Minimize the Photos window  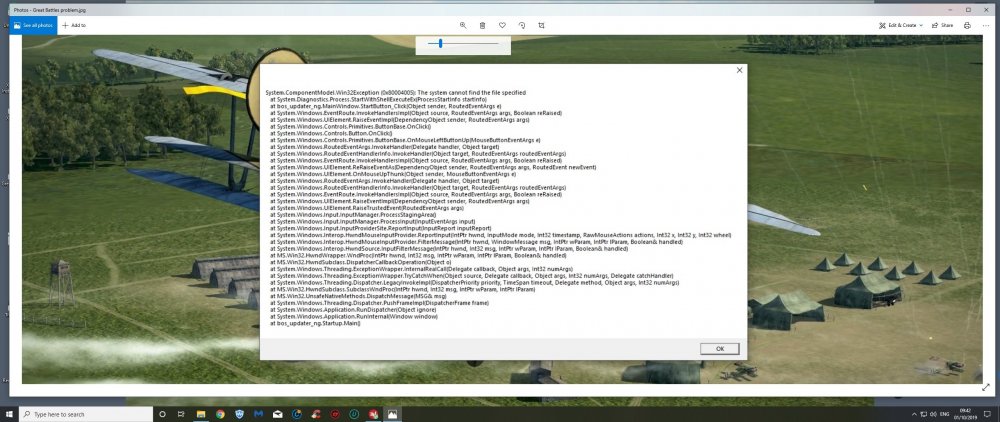[950, 10]
